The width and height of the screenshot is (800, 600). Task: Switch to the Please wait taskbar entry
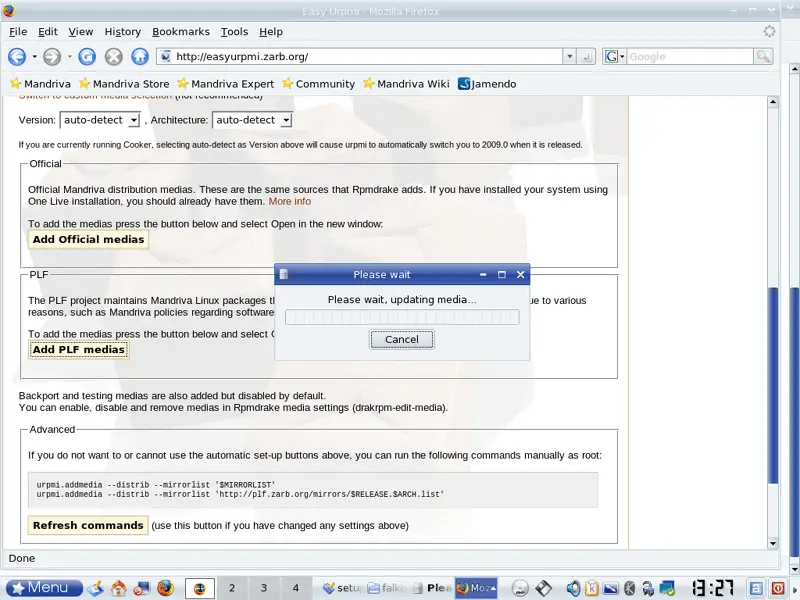[x=432, y=588]
